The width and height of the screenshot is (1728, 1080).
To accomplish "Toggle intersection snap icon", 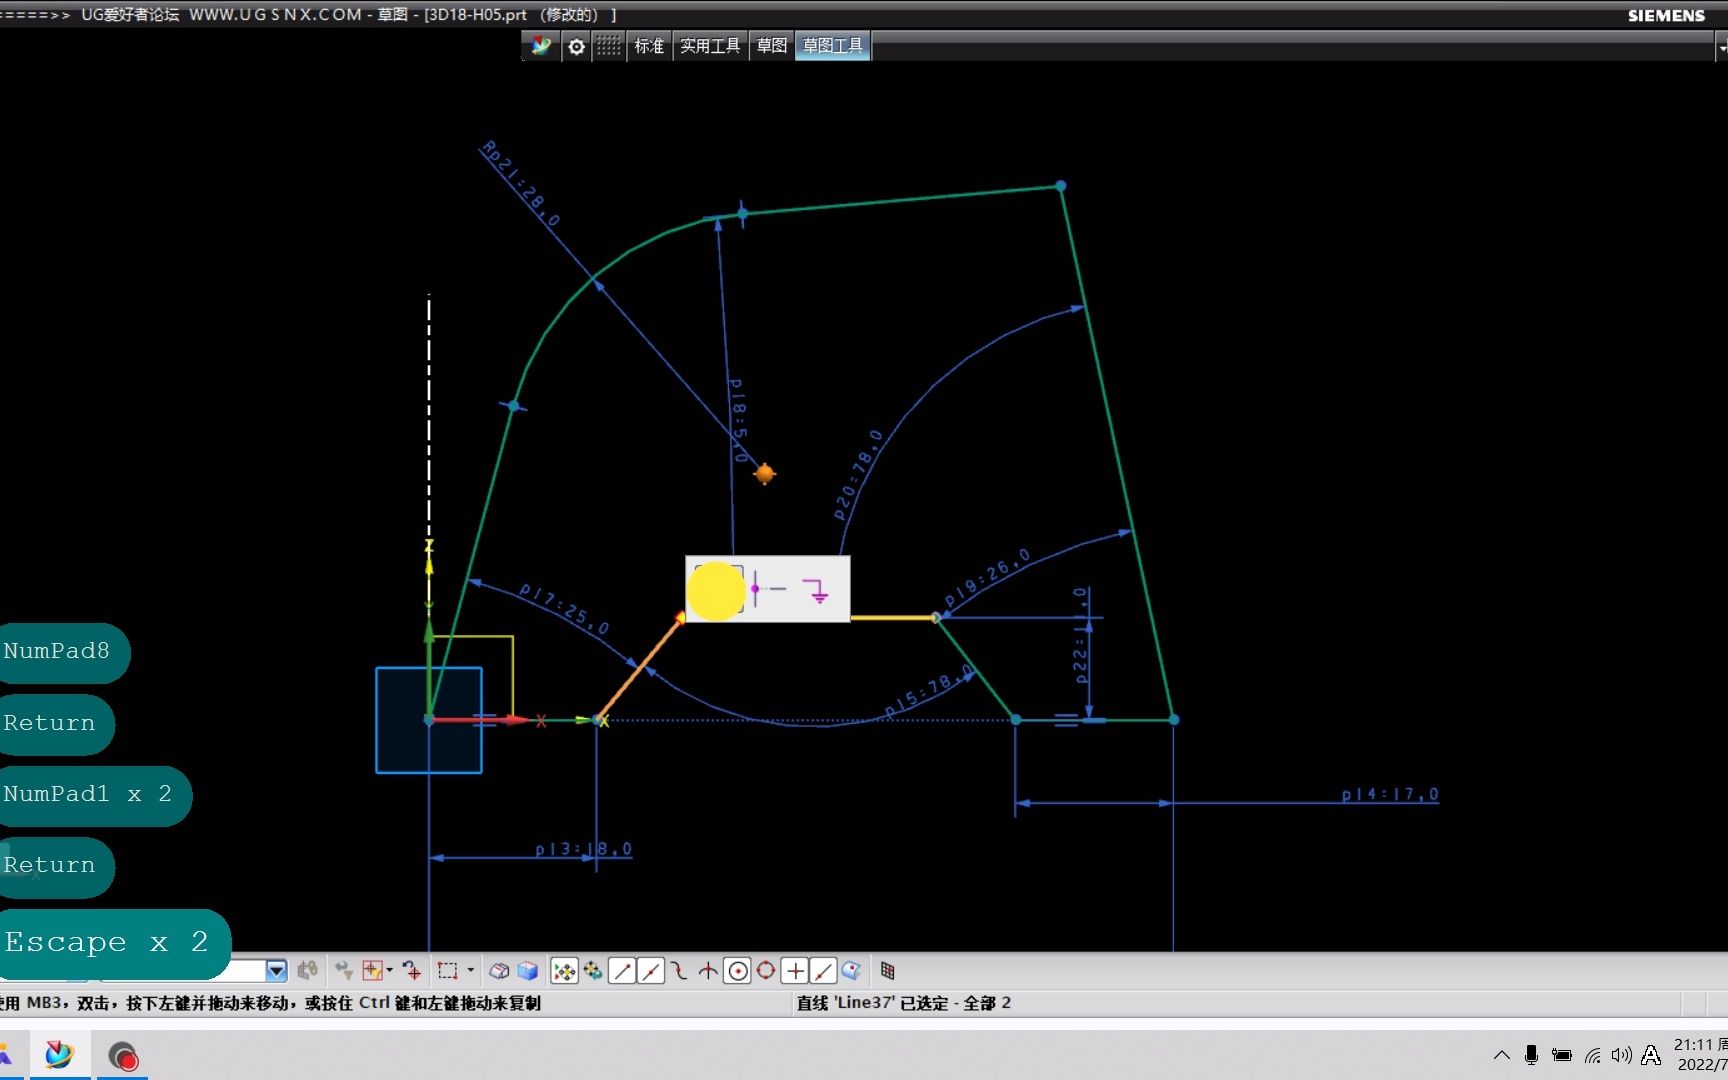I will click(708, 971).
